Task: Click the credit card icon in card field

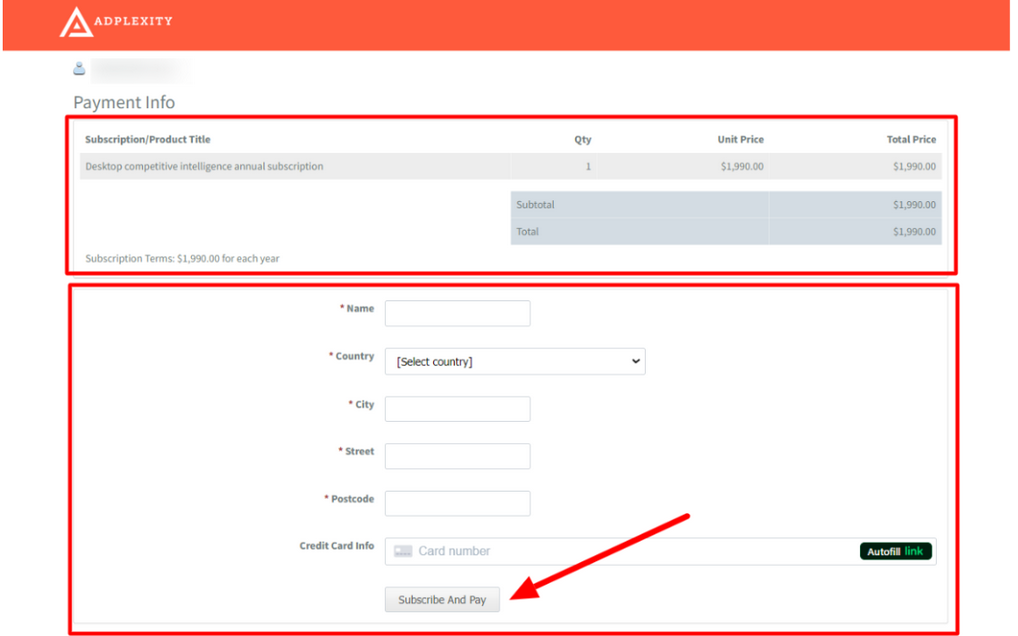Action: (x=403, y=551)
